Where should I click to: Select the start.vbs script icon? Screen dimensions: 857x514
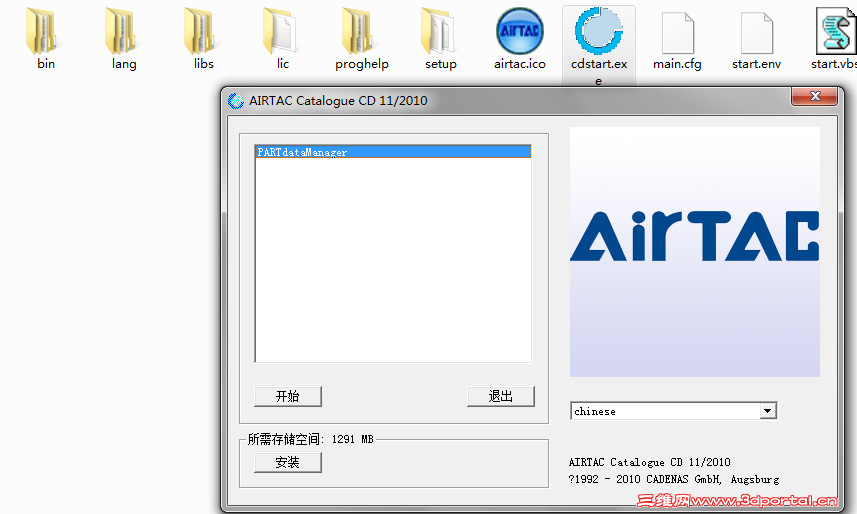tap(836, 31)
